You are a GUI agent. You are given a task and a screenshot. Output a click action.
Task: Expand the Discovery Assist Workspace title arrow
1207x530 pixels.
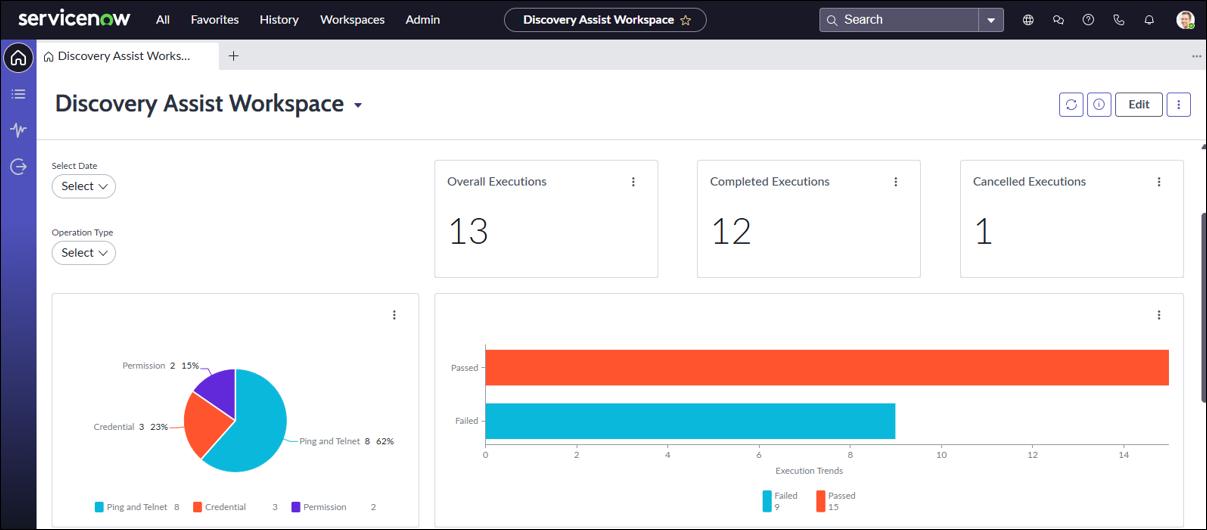click(358, 106)
